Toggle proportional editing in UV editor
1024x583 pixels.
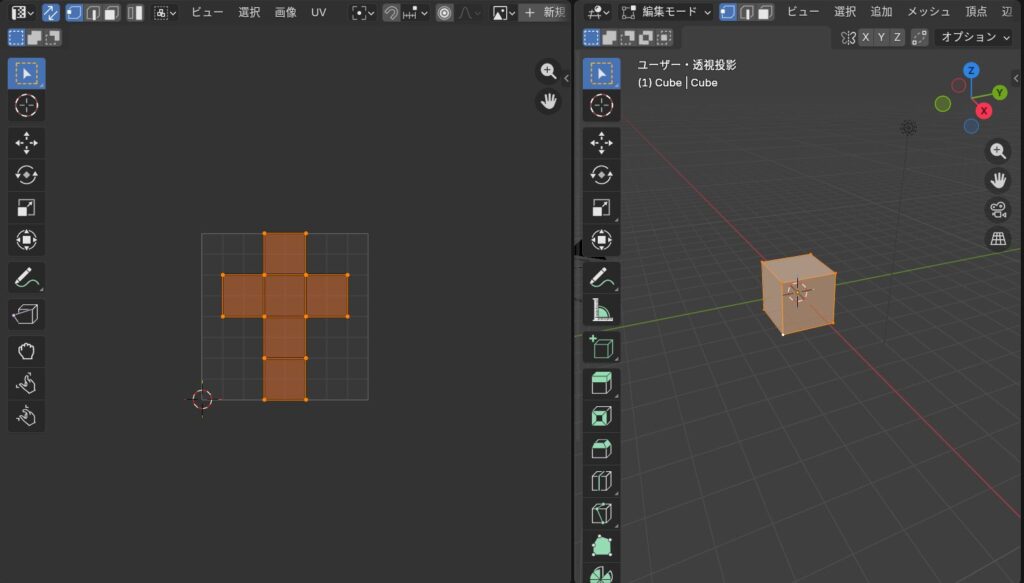coord(444,12)
